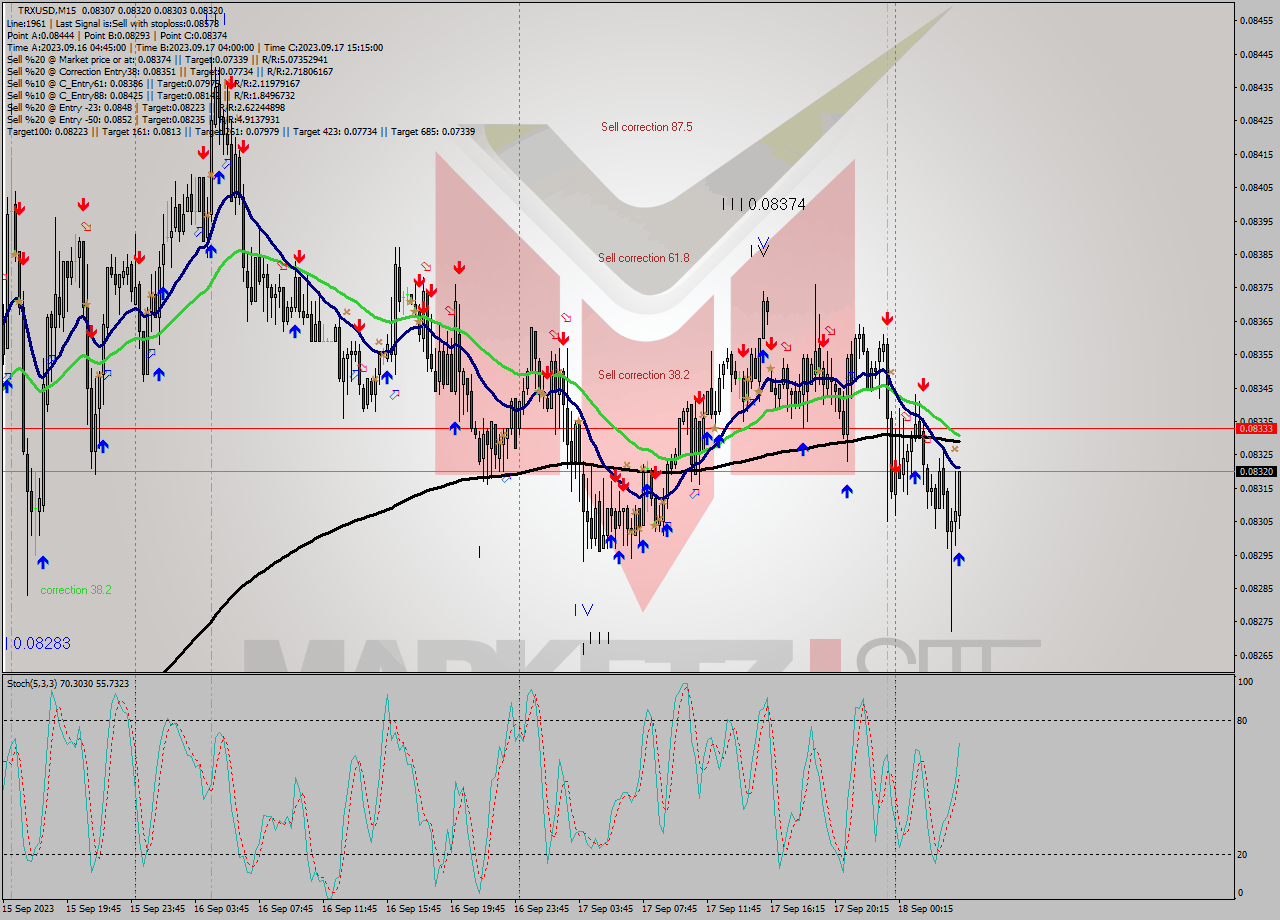Click the green 'correction 38.2' label
This screenshot has width=1280, height=920.
click(x=76, y=590)
